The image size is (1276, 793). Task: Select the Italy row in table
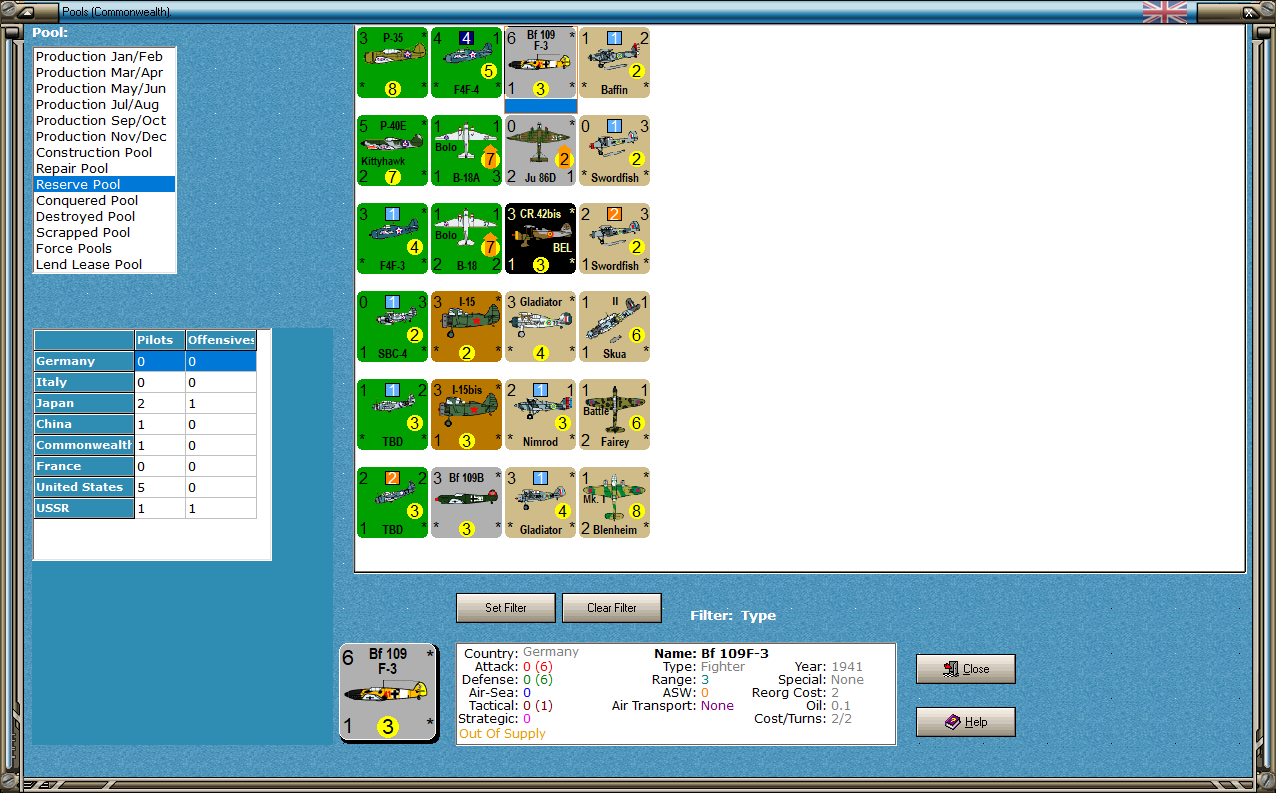point(145,382)
